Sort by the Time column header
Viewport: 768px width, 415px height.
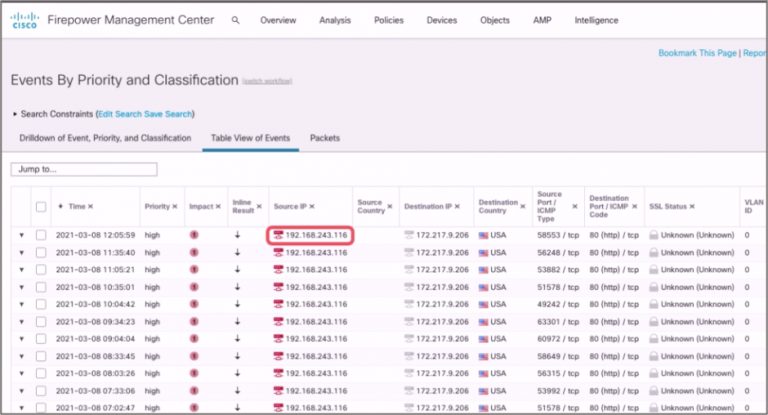76,206
